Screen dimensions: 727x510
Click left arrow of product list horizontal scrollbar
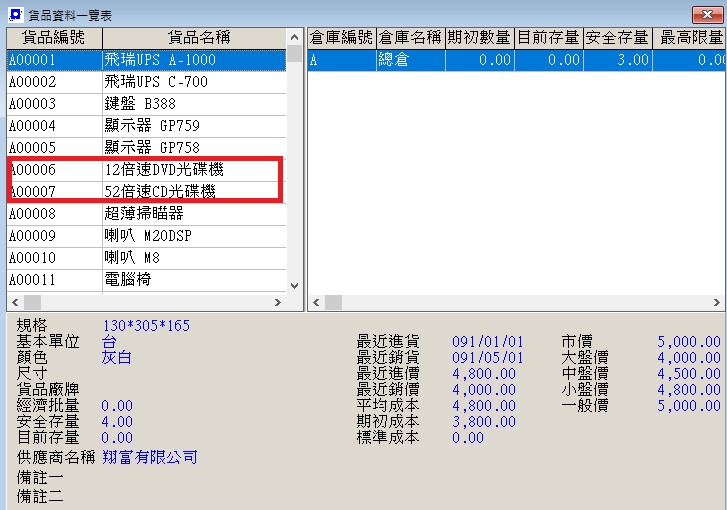(x=15, y=302)
